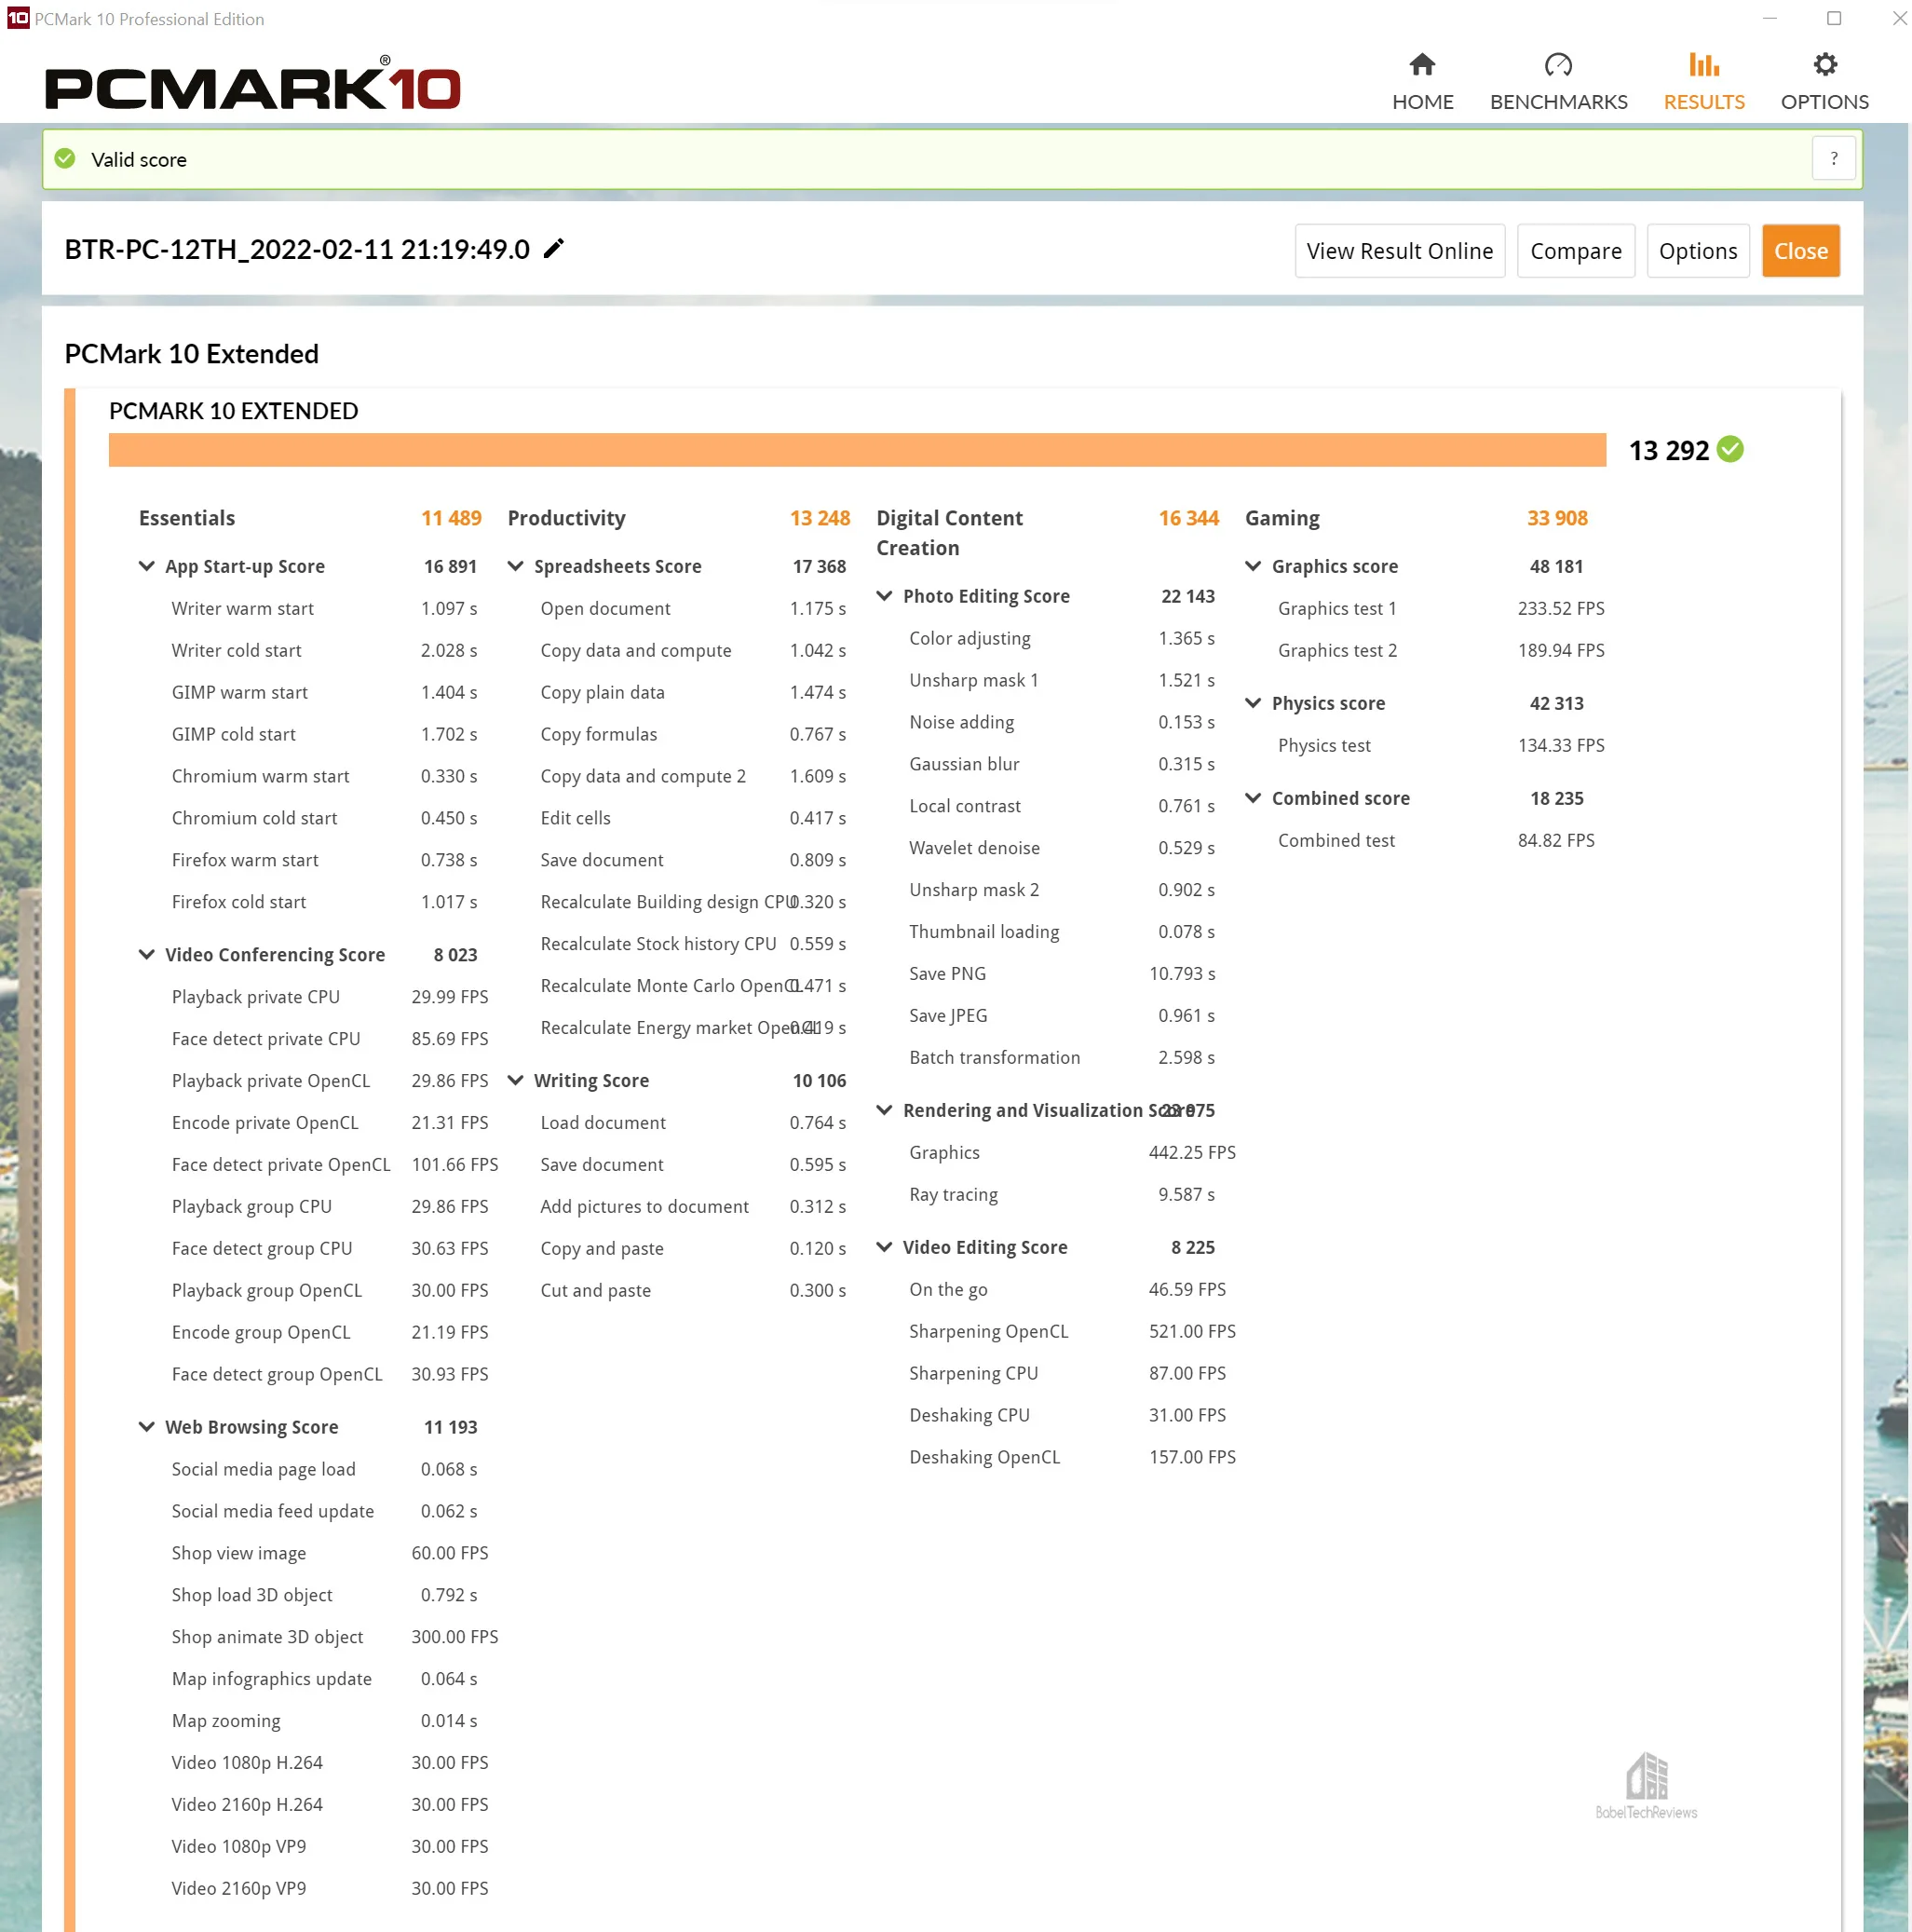Image resolution: width=1912 pixels, height=1932 pixels.
Task: Click Graphics test 1 row
Action: (x=1441, y=609)
